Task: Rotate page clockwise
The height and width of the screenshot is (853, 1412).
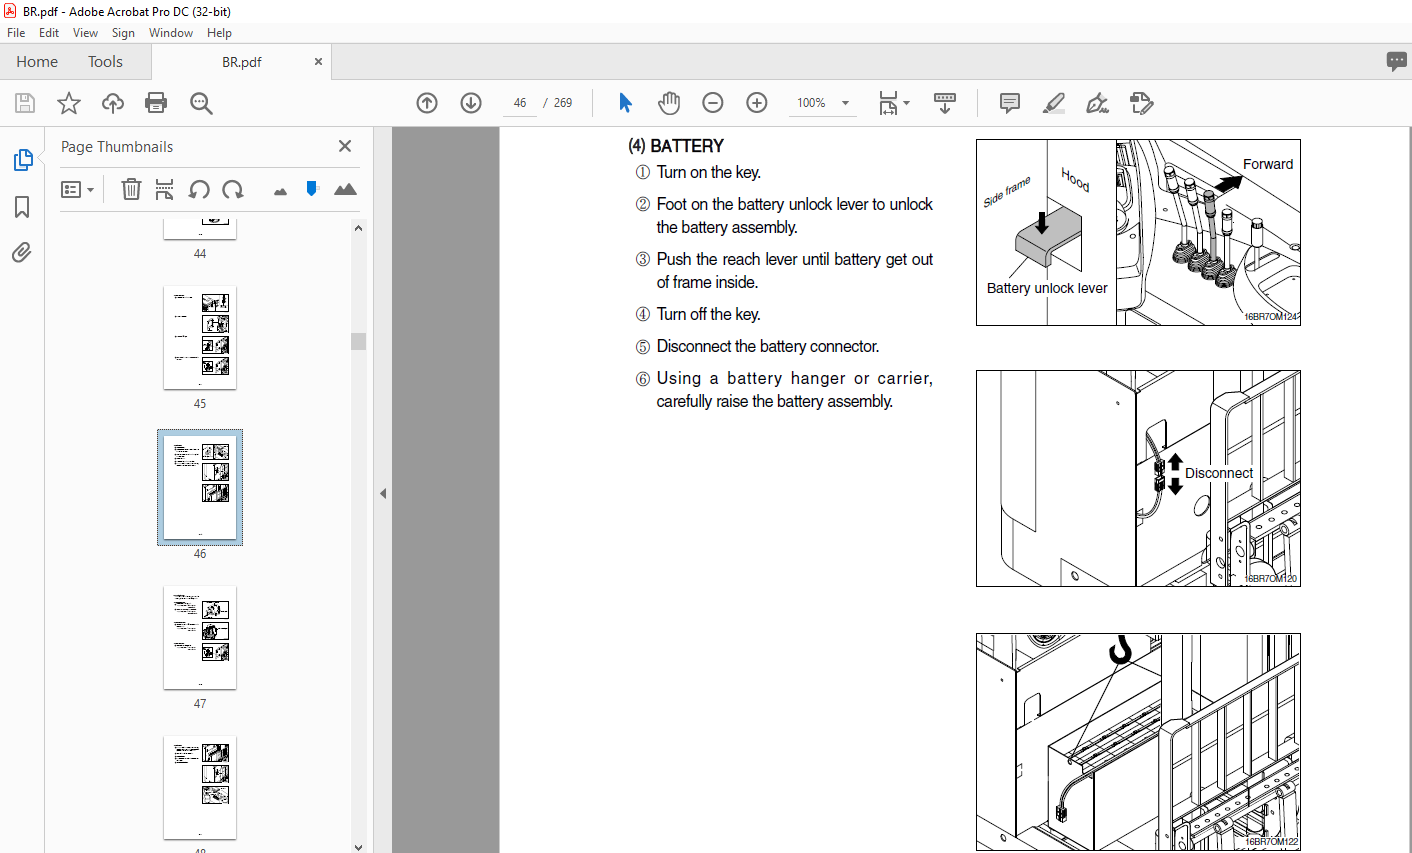Action: tap(233, 189)
